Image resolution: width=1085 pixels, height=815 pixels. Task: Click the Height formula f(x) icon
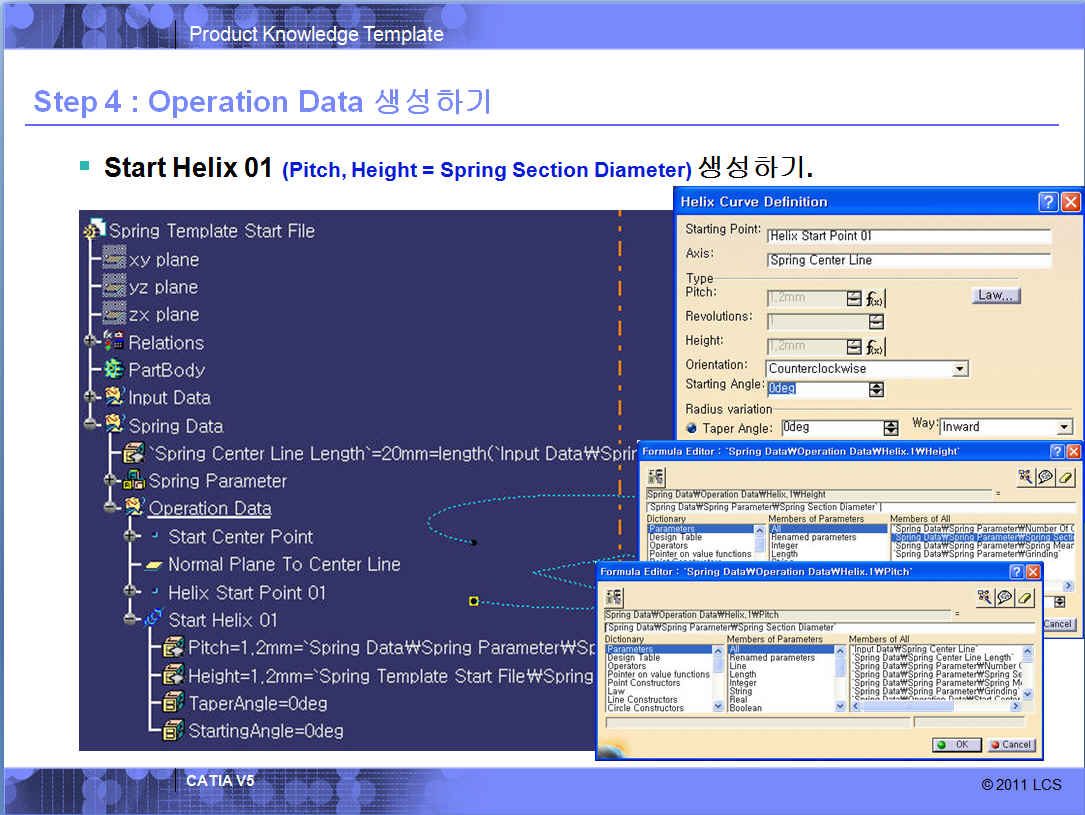tap(876, 347)
